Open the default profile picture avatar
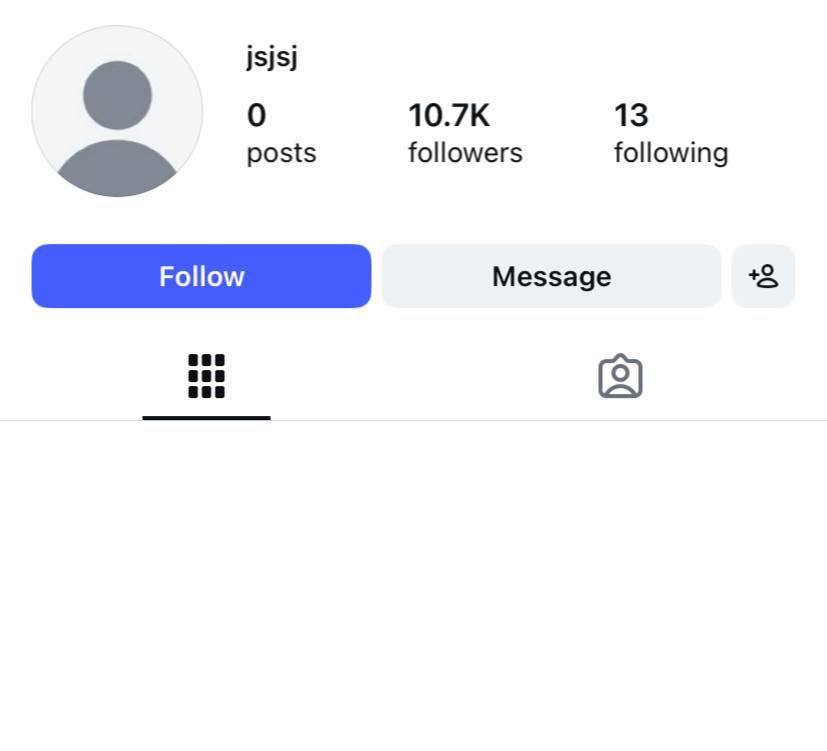 tap(117, 111)
